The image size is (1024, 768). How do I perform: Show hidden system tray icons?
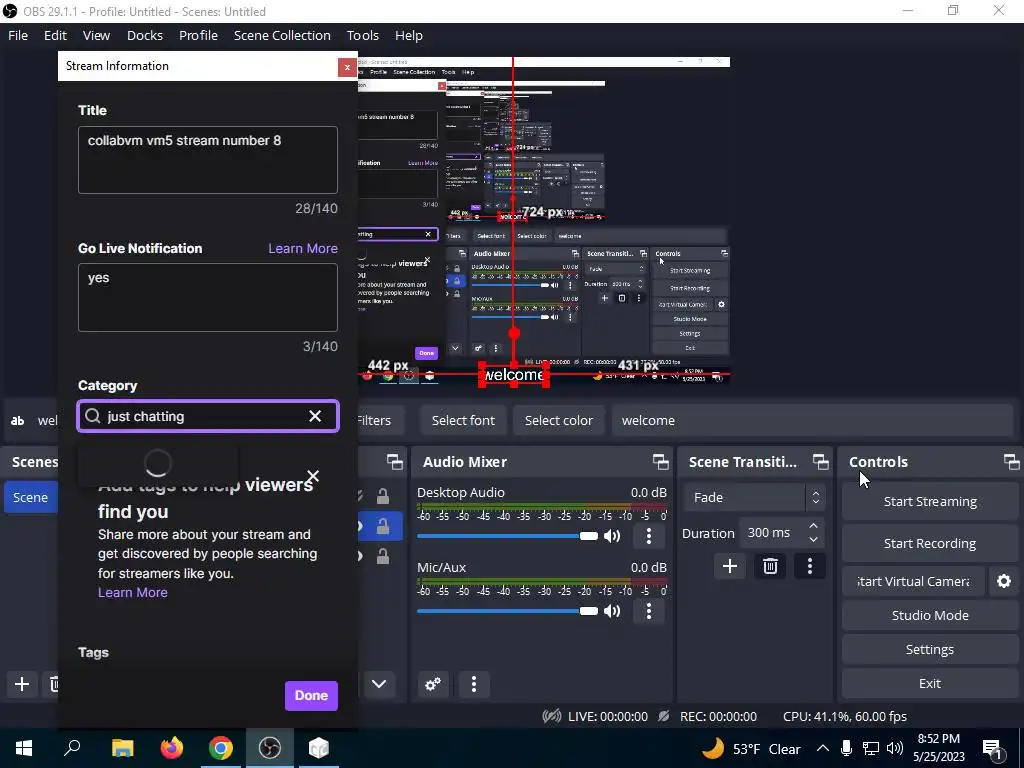(x=823, y=748)
